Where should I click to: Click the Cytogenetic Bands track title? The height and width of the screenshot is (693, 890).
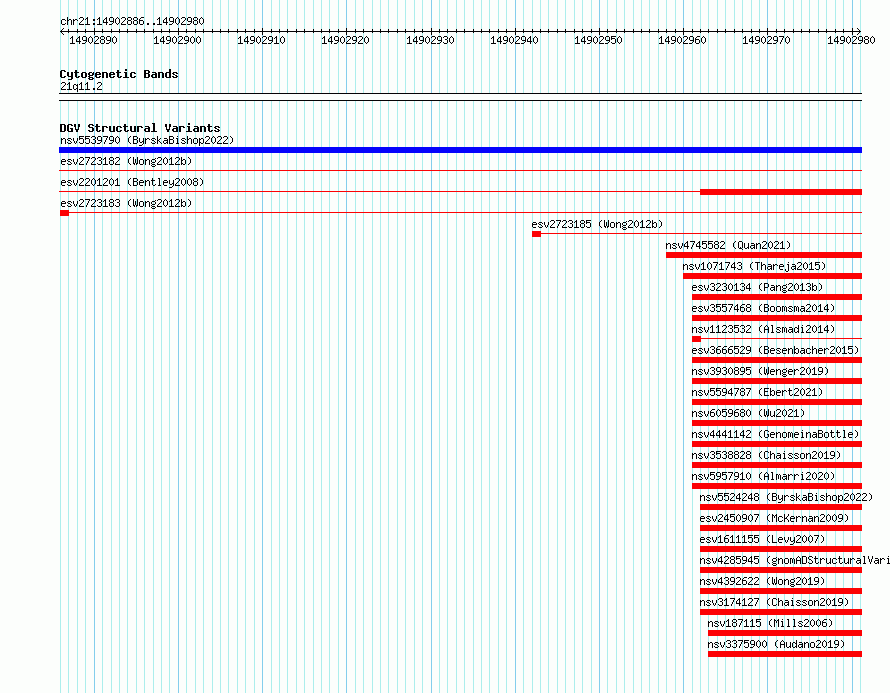pos(119,74)
